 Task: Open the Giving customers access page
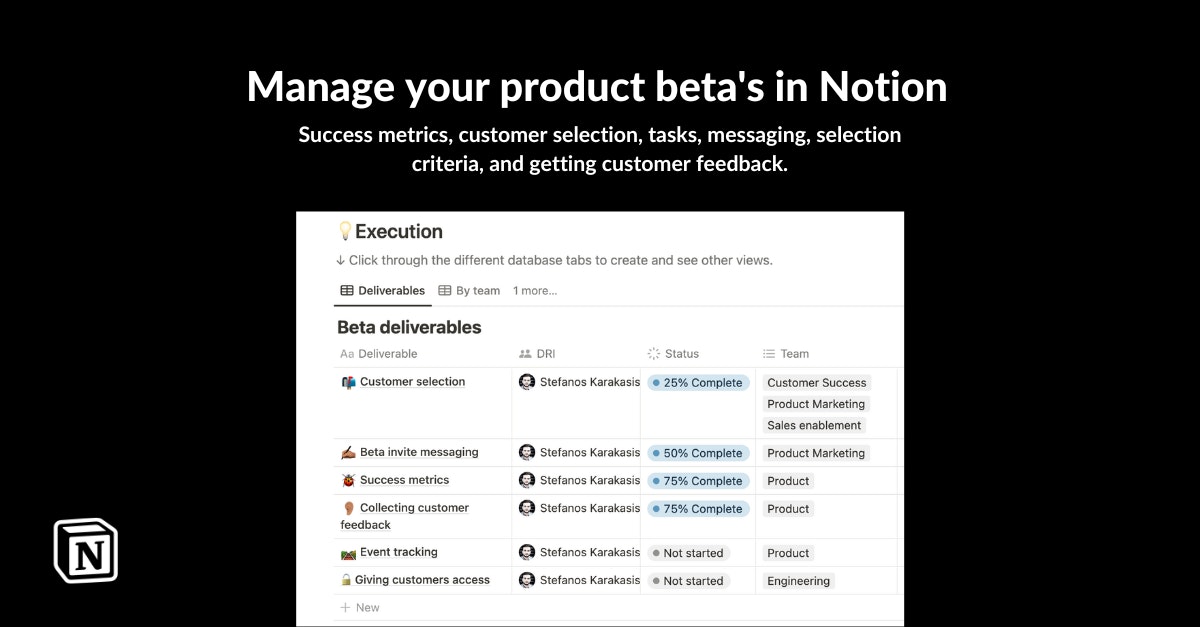422,580
